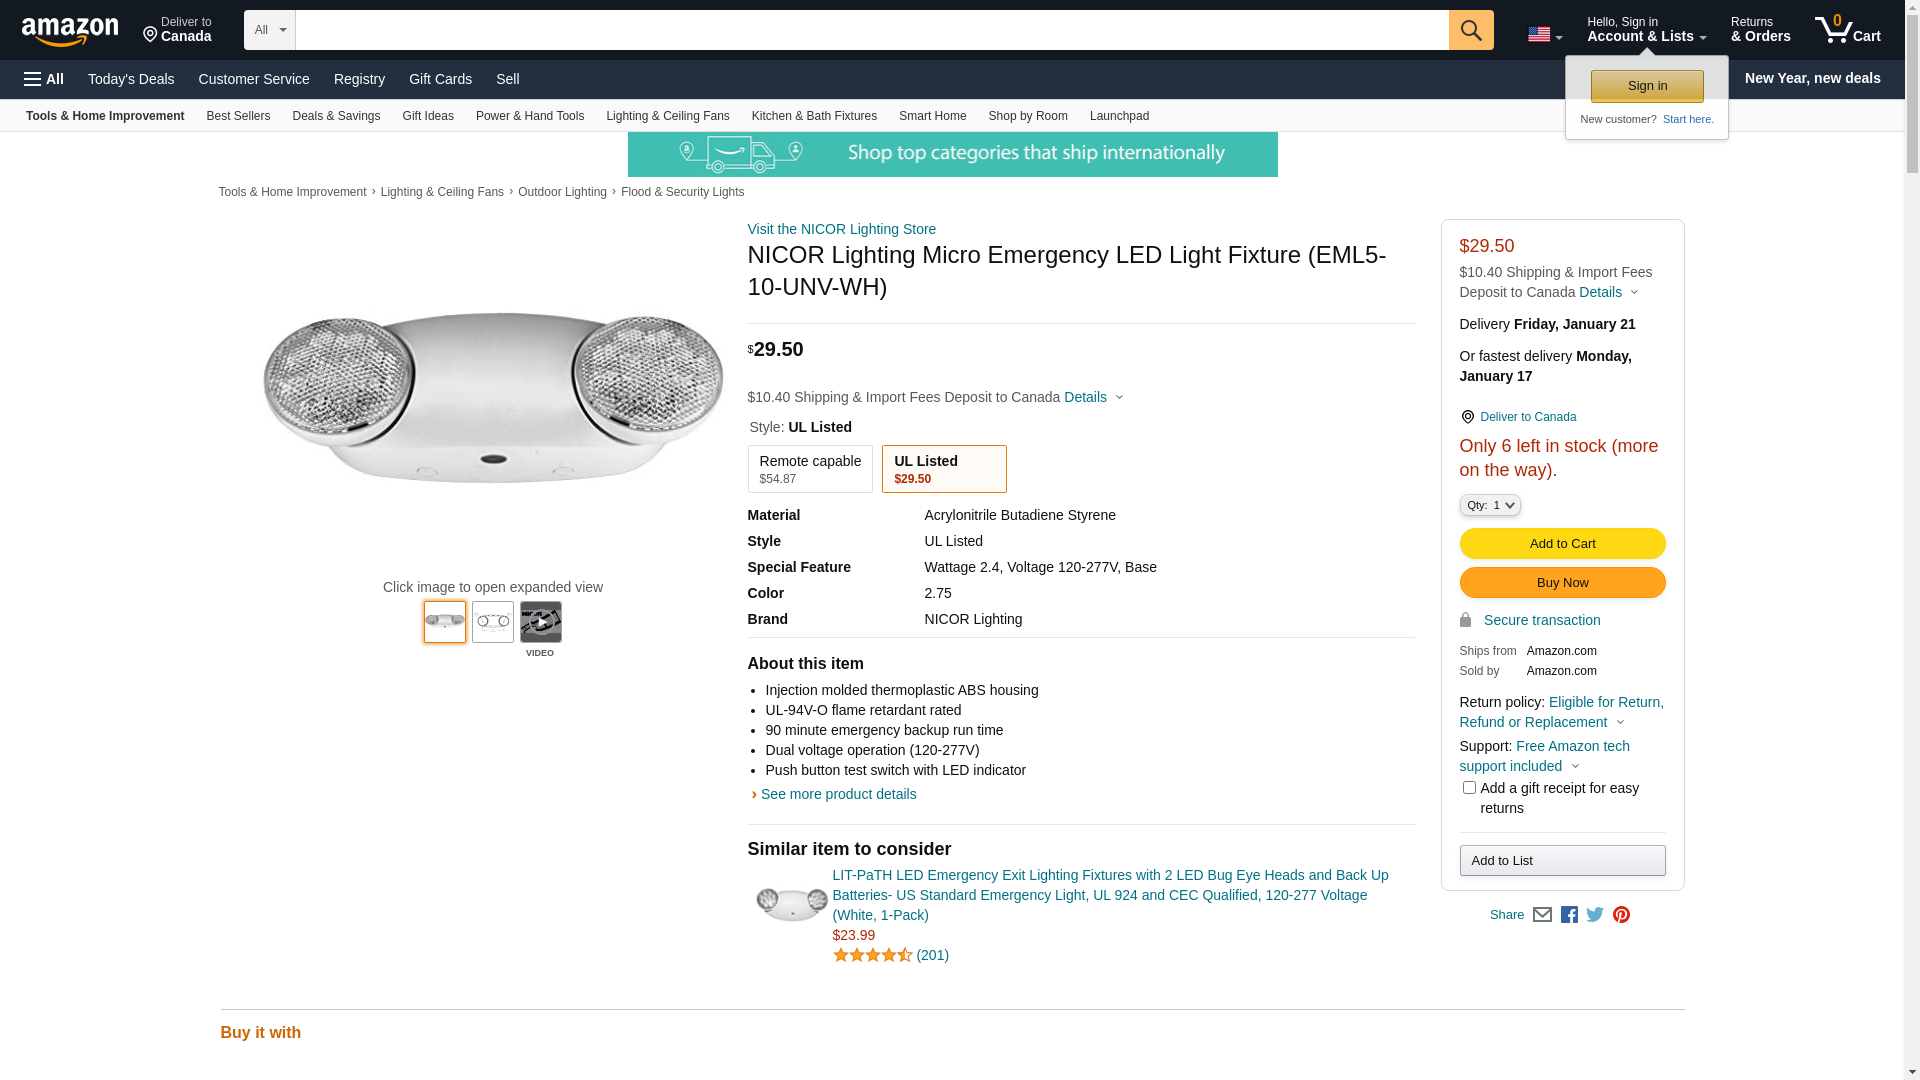Enable gift receipt checkbox
1920x1080 pixels.
click(x=1469, y=788)
